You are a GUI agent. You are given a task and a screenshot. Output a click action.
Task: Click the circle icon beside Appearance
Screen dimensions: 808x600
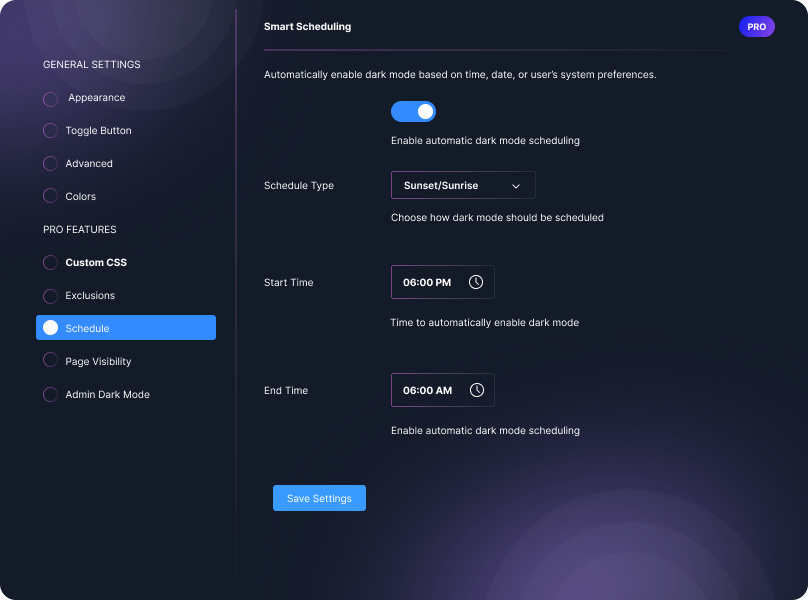coord(50,99)
